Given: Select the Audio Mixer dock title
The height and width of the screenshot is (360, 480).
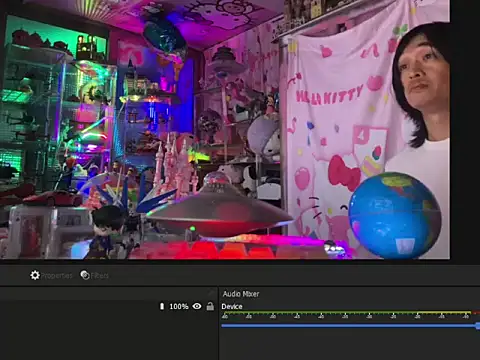Looking at the screenshot, I should 241,294.
